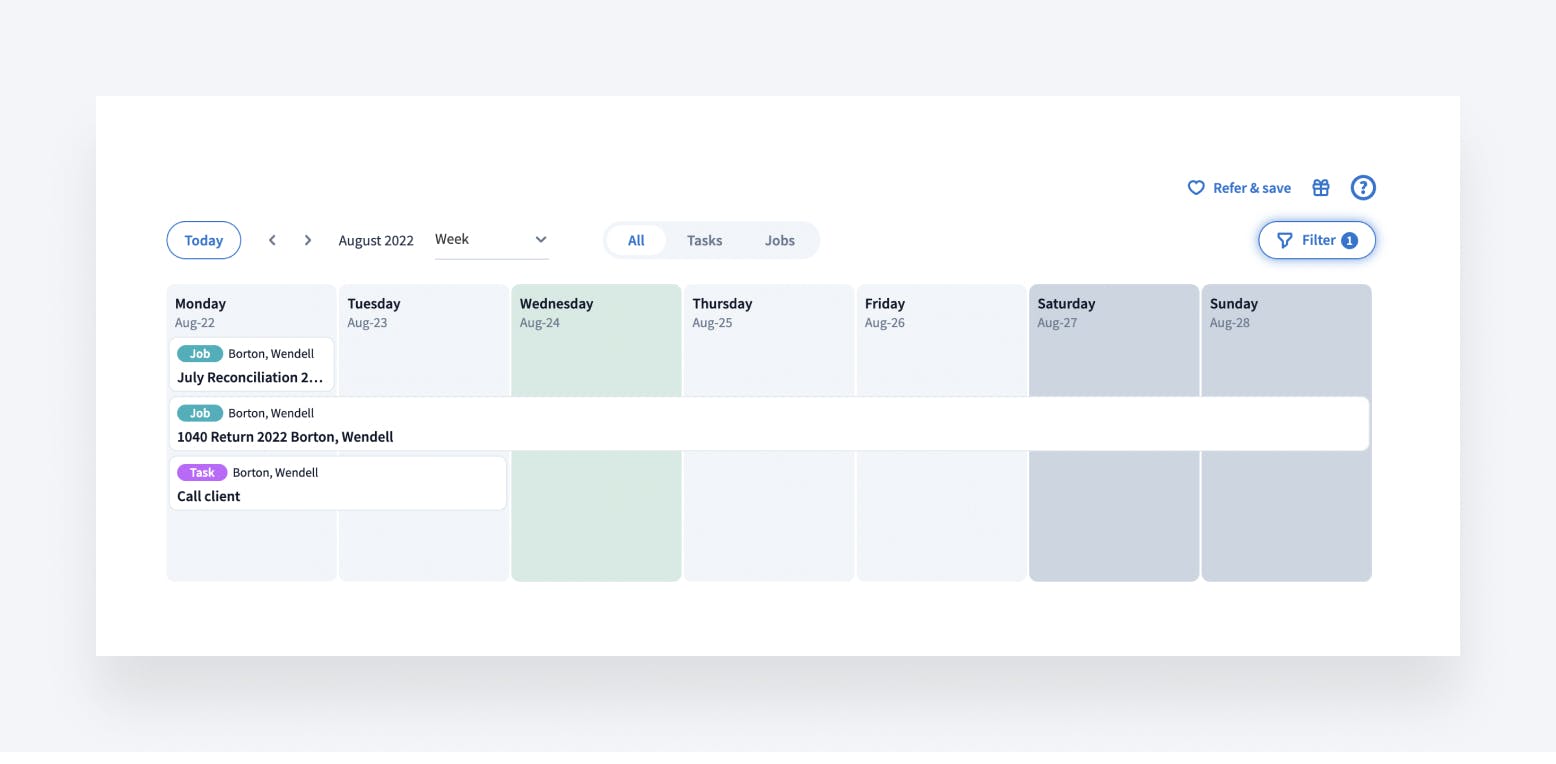
Task: Open the Week view dropdown
Action: (x=480, y=240)
